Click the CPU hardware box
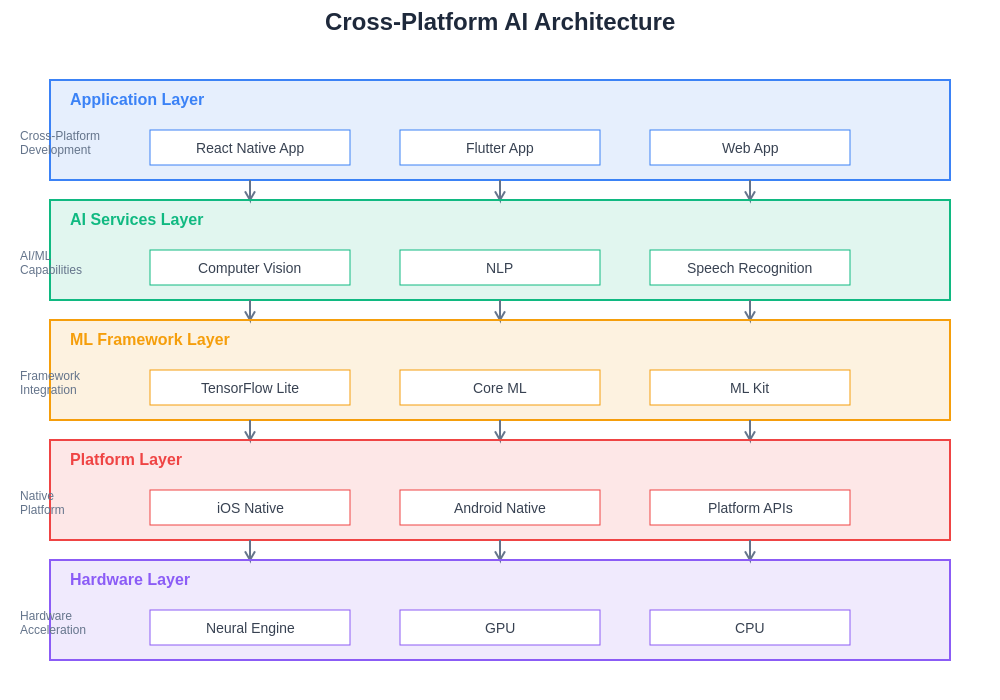 [750, 628]
